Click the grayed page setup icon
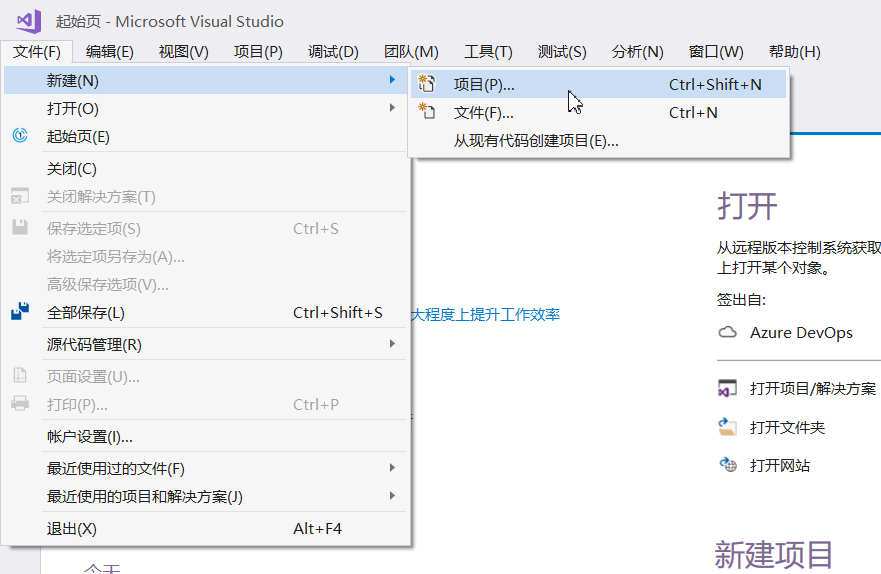The height and width of the screenshot is (574, 881). point(20,375)
